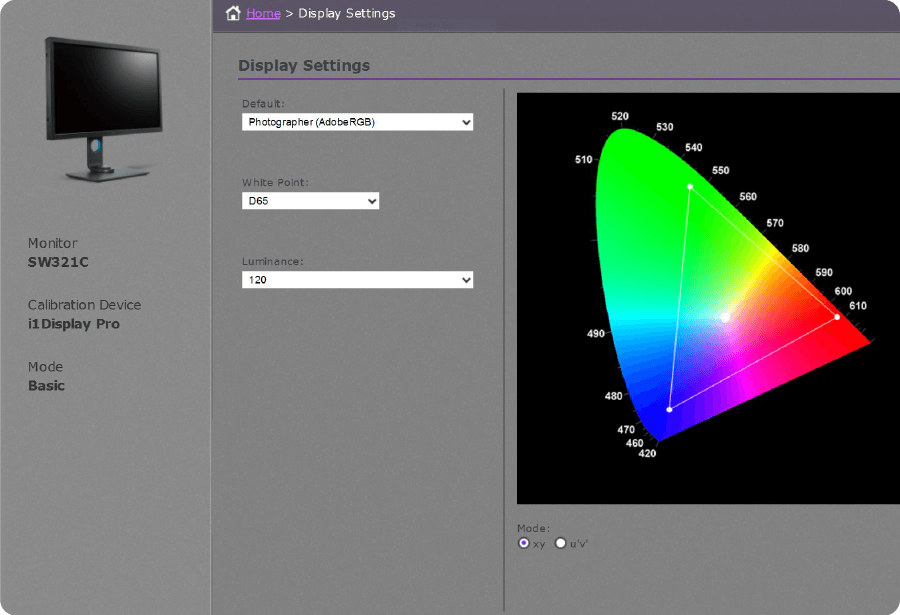
Task: Click the blue gamut vertex near 470
Action: 669,408
